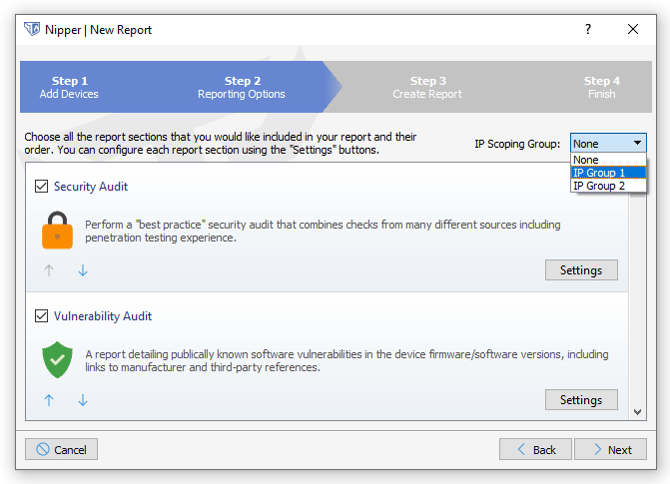Click the orange padlock Security Audit icon
This screenshot has height=484, width=670.
pyautogui.click(x=57, y=229)
